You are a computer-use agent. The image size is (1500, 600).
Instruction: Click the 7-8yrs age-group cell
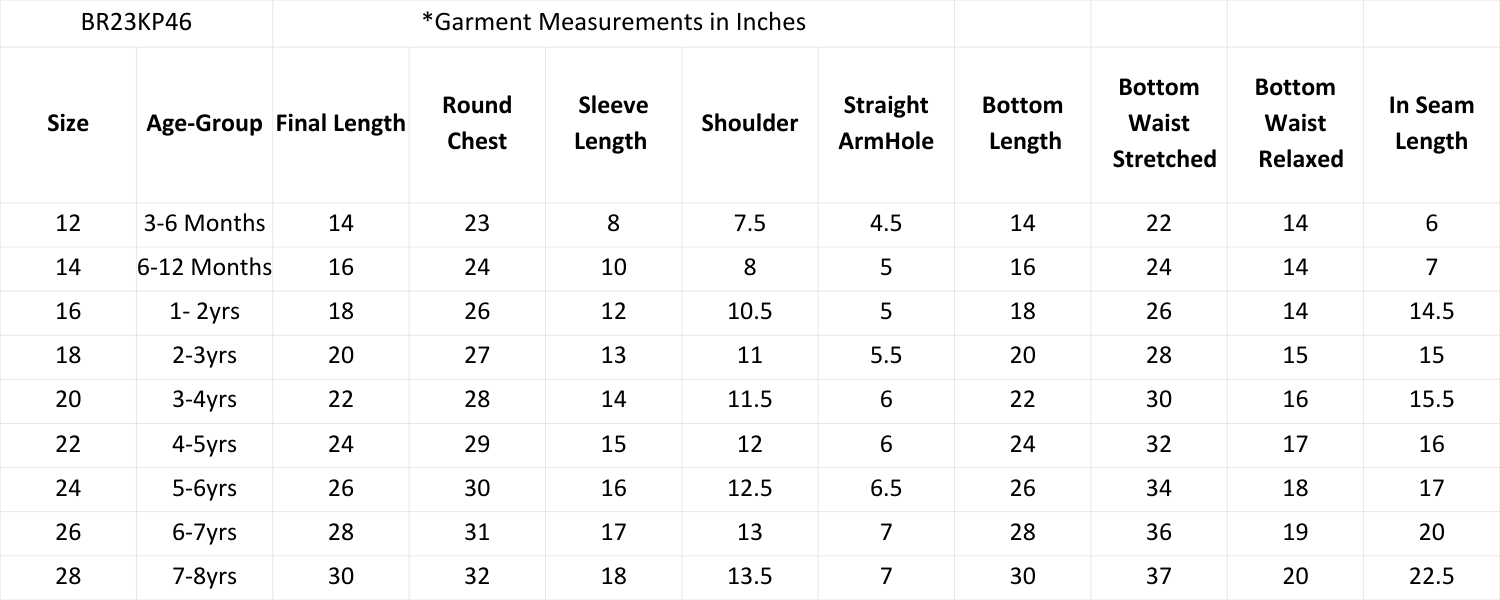[204, 577]
